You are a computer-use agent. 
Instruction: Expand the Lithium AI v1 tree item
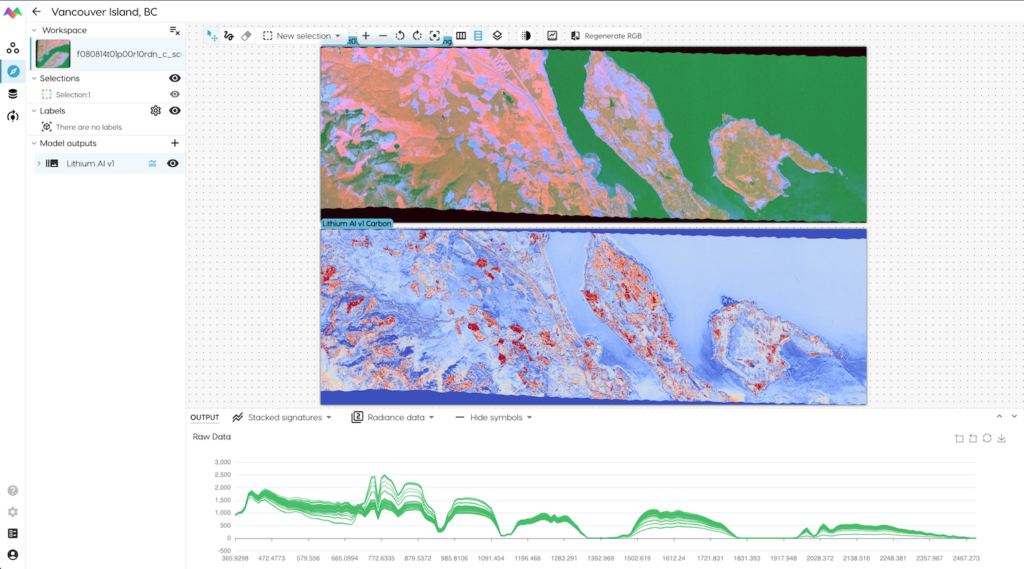[x=39, y=163]
